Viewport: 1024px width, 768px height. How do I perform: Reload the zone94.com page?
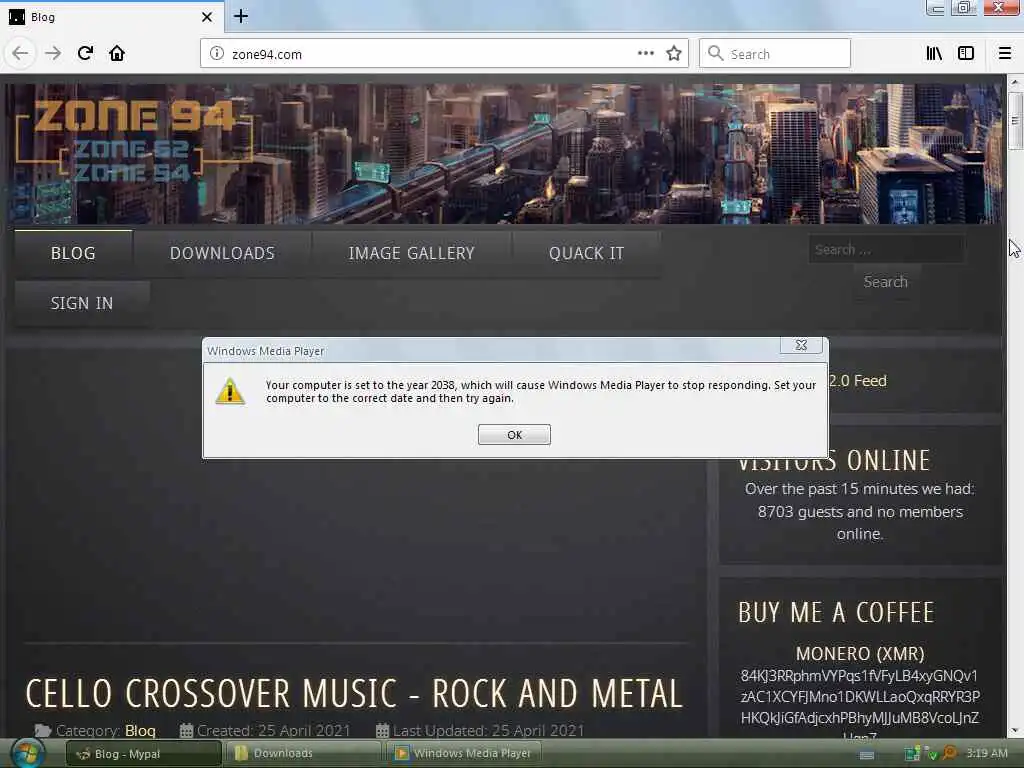coord(85,53)
